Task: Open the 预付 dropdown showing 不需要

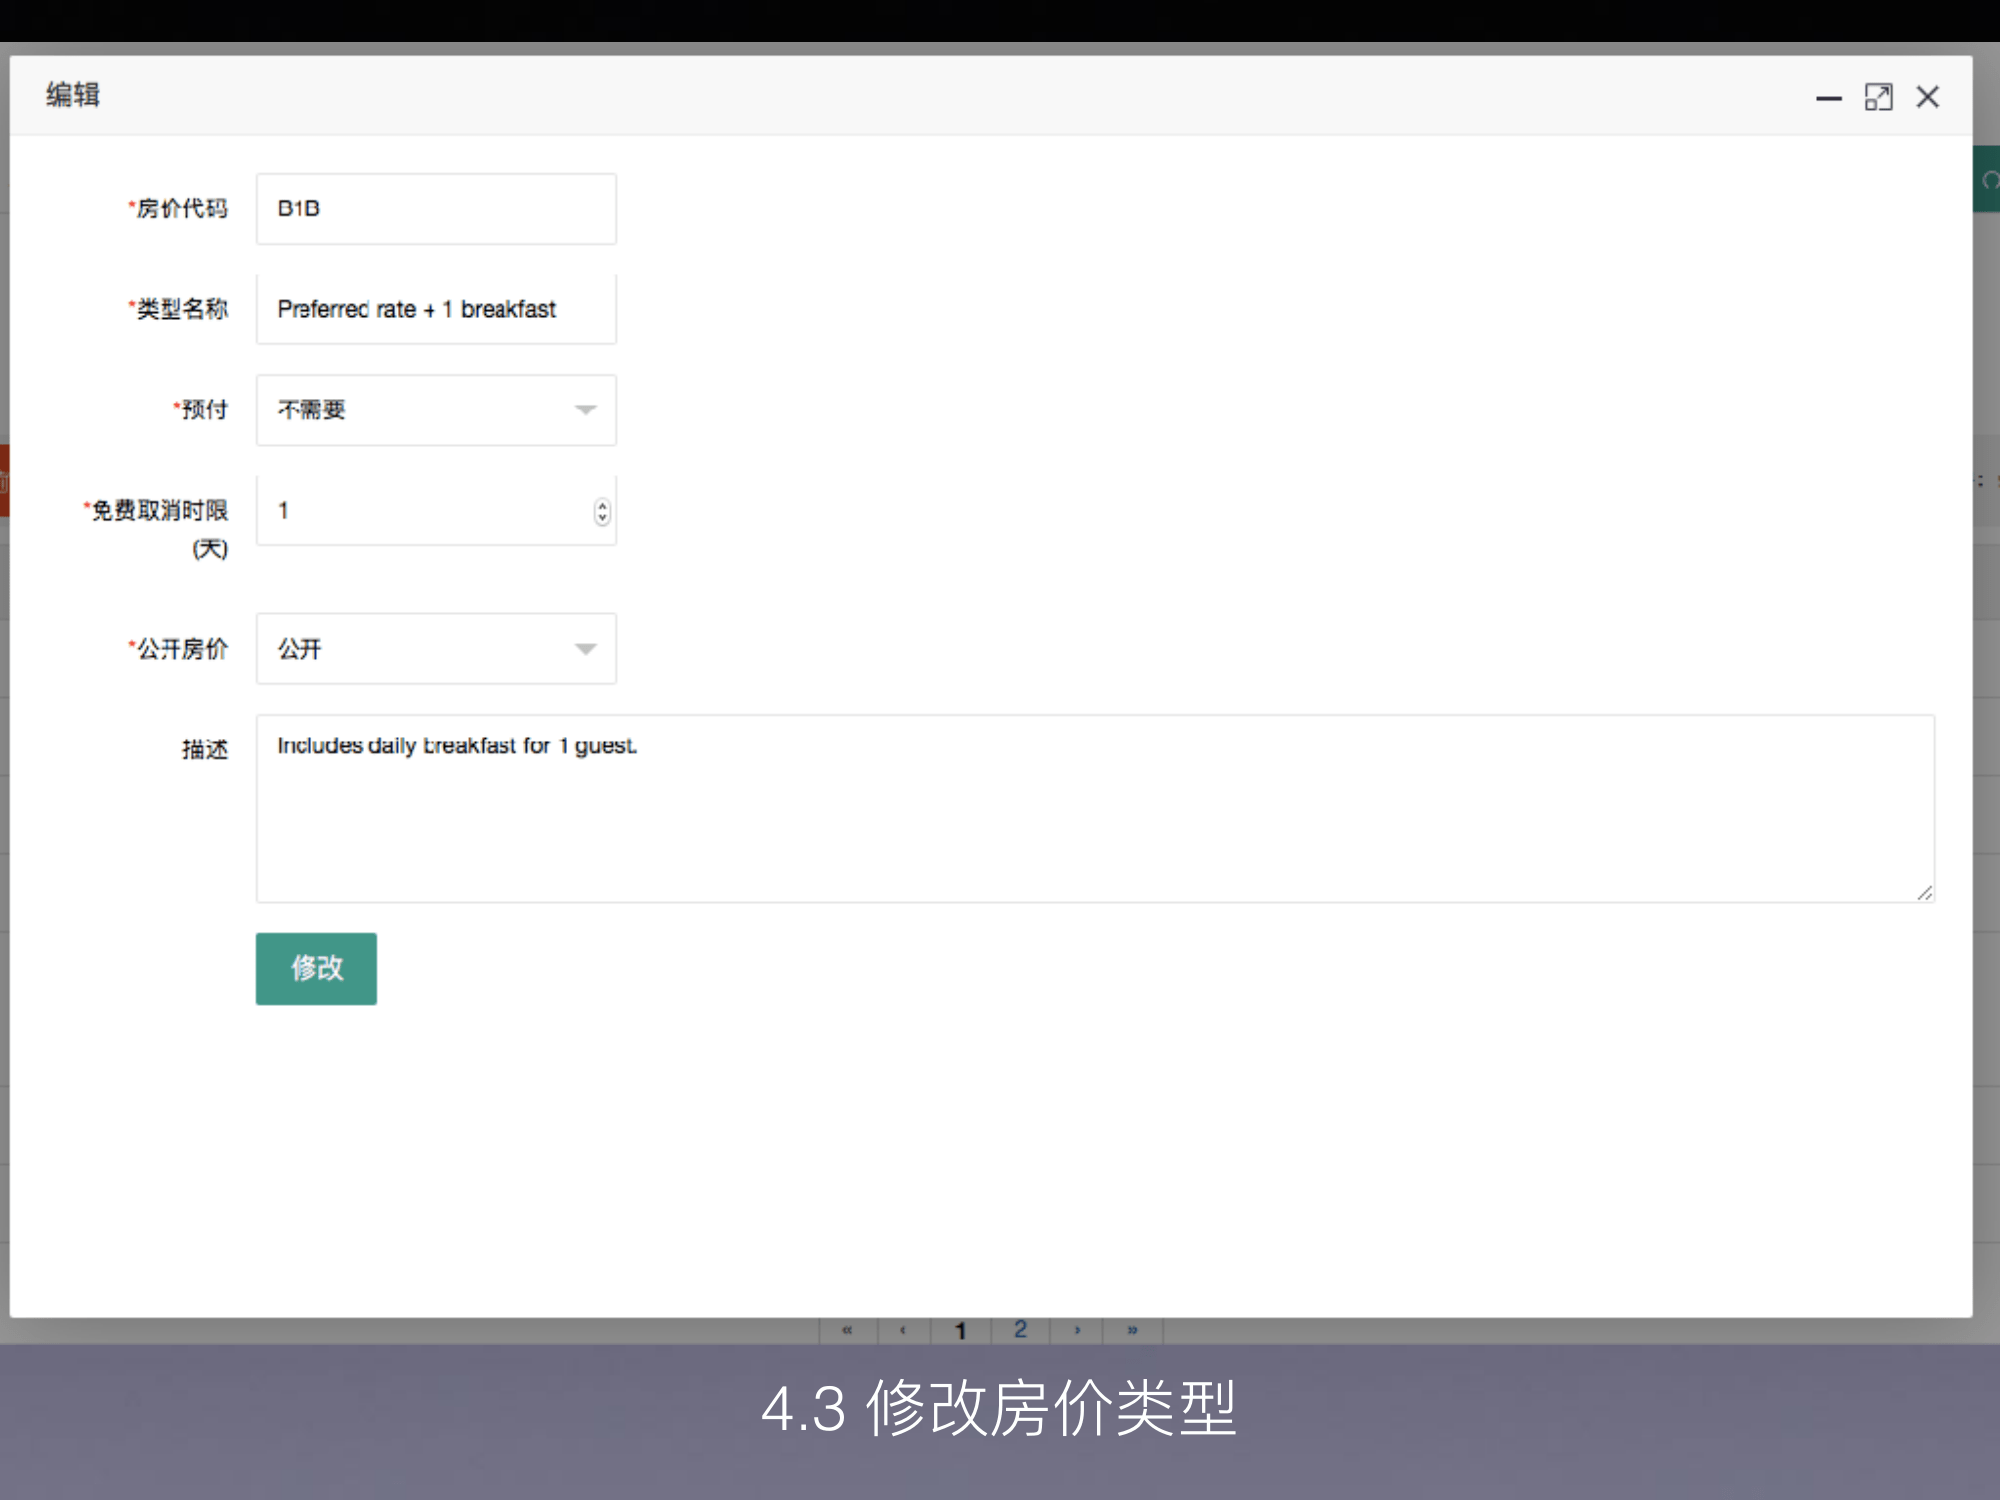Action: pos(436,410)
